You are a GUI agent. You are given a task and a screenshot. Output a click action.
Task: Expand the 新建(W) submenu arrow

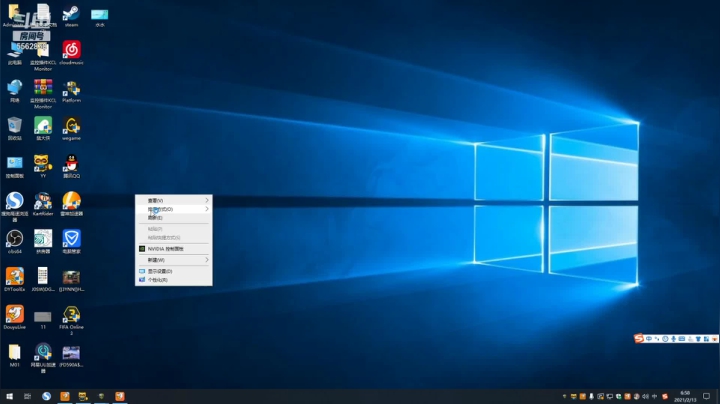coord(207,260)
